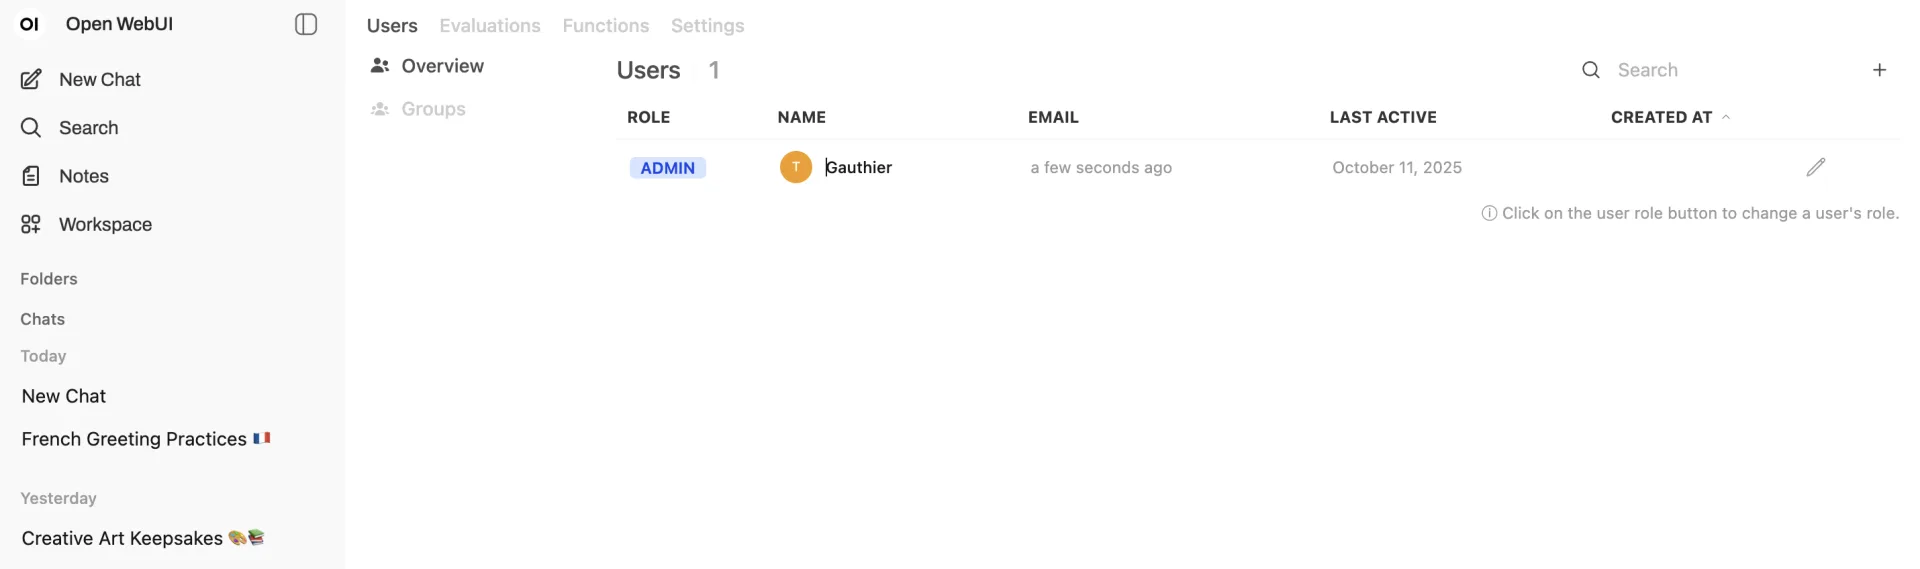The width and height of the screenshot is (1920, 569).
Task: Collapse the Chats section
Action: pos(43,319)
